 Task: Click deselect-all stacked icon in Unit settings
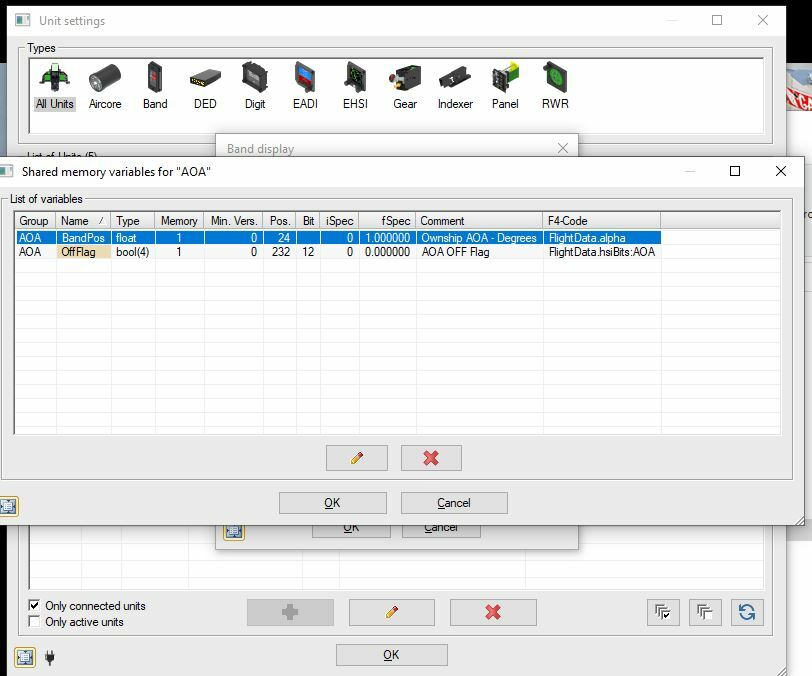click(x=705, y=612)
